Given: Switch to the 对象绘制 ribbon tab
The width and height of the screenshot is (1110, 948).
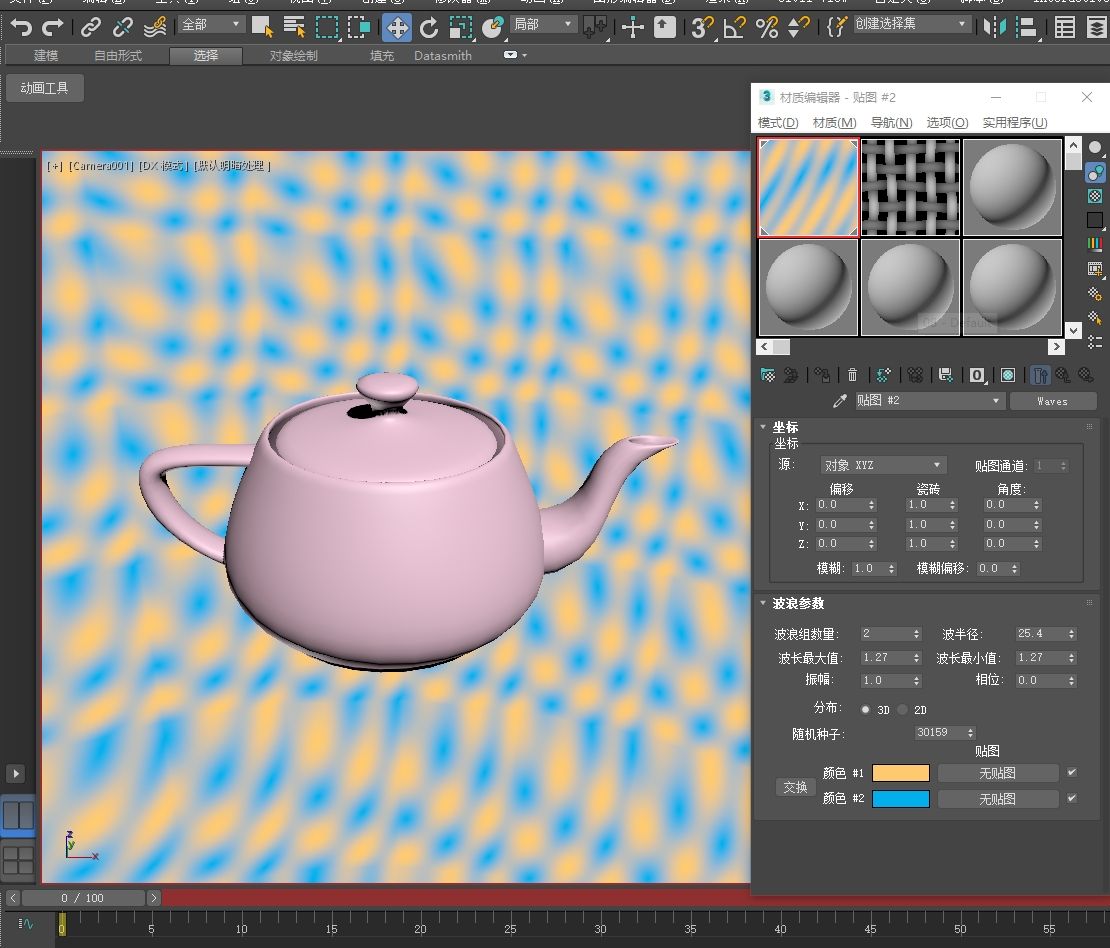Looking at the screenshot, I should click(x=294, y=55).
